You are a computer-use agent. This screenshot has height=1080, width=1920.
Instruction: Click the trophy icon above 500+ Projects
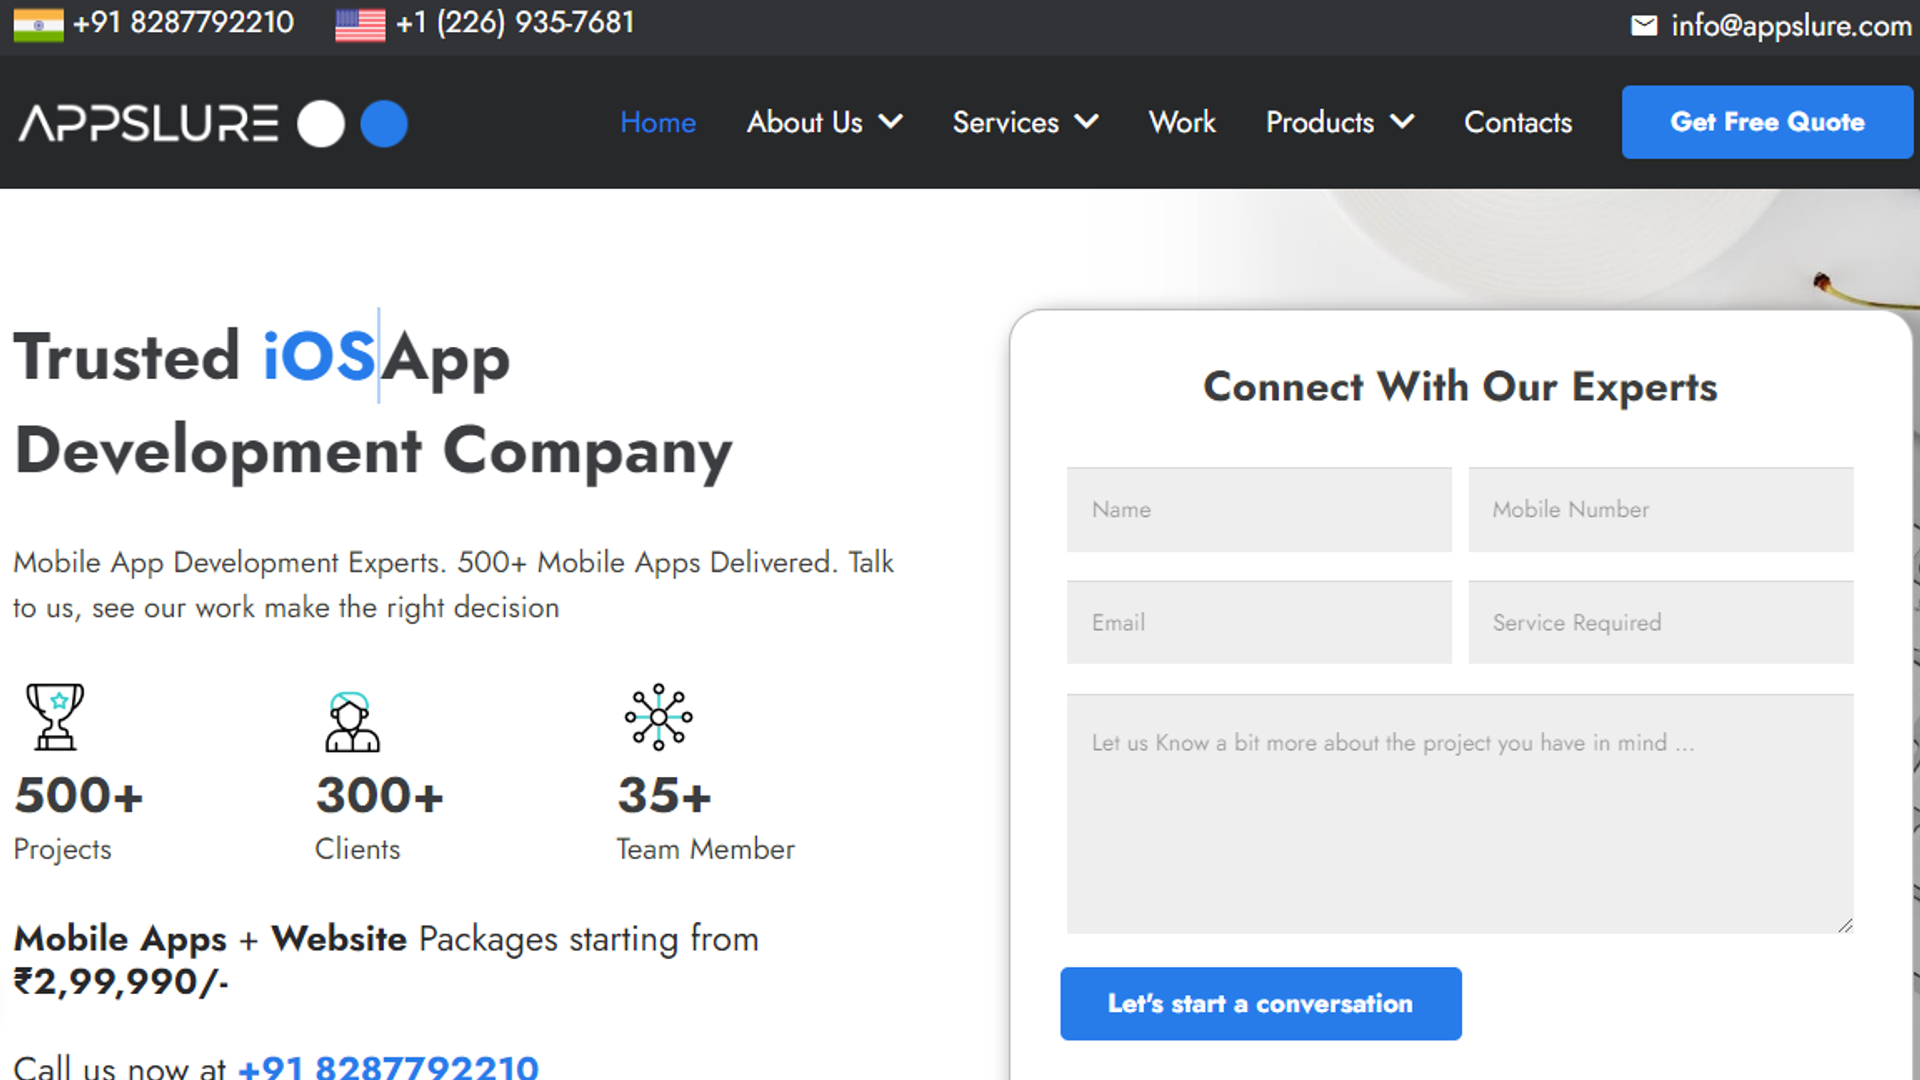(55, 716)
